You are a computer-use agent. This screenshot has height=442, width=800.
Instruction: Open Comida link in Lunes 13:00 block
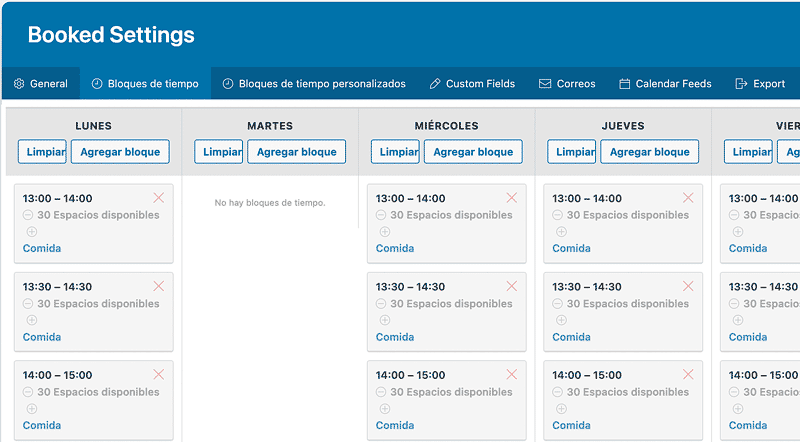42,248
